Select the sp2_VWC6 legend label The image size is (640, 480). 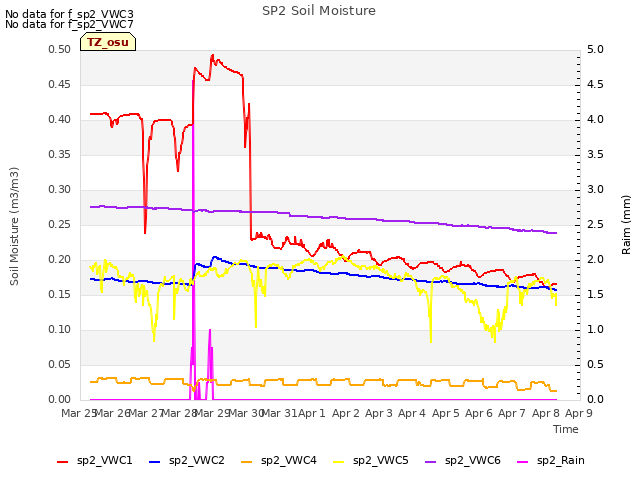pyautogui.click(x=473, y=460)
